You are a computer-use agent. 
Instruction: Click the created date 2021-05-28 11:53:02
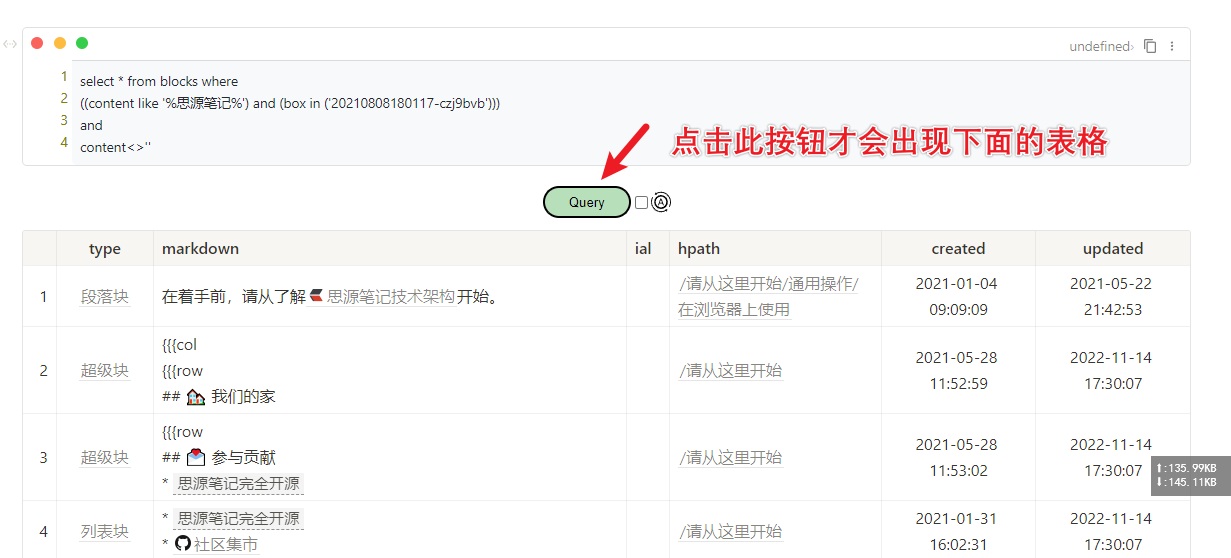point(958,458)
